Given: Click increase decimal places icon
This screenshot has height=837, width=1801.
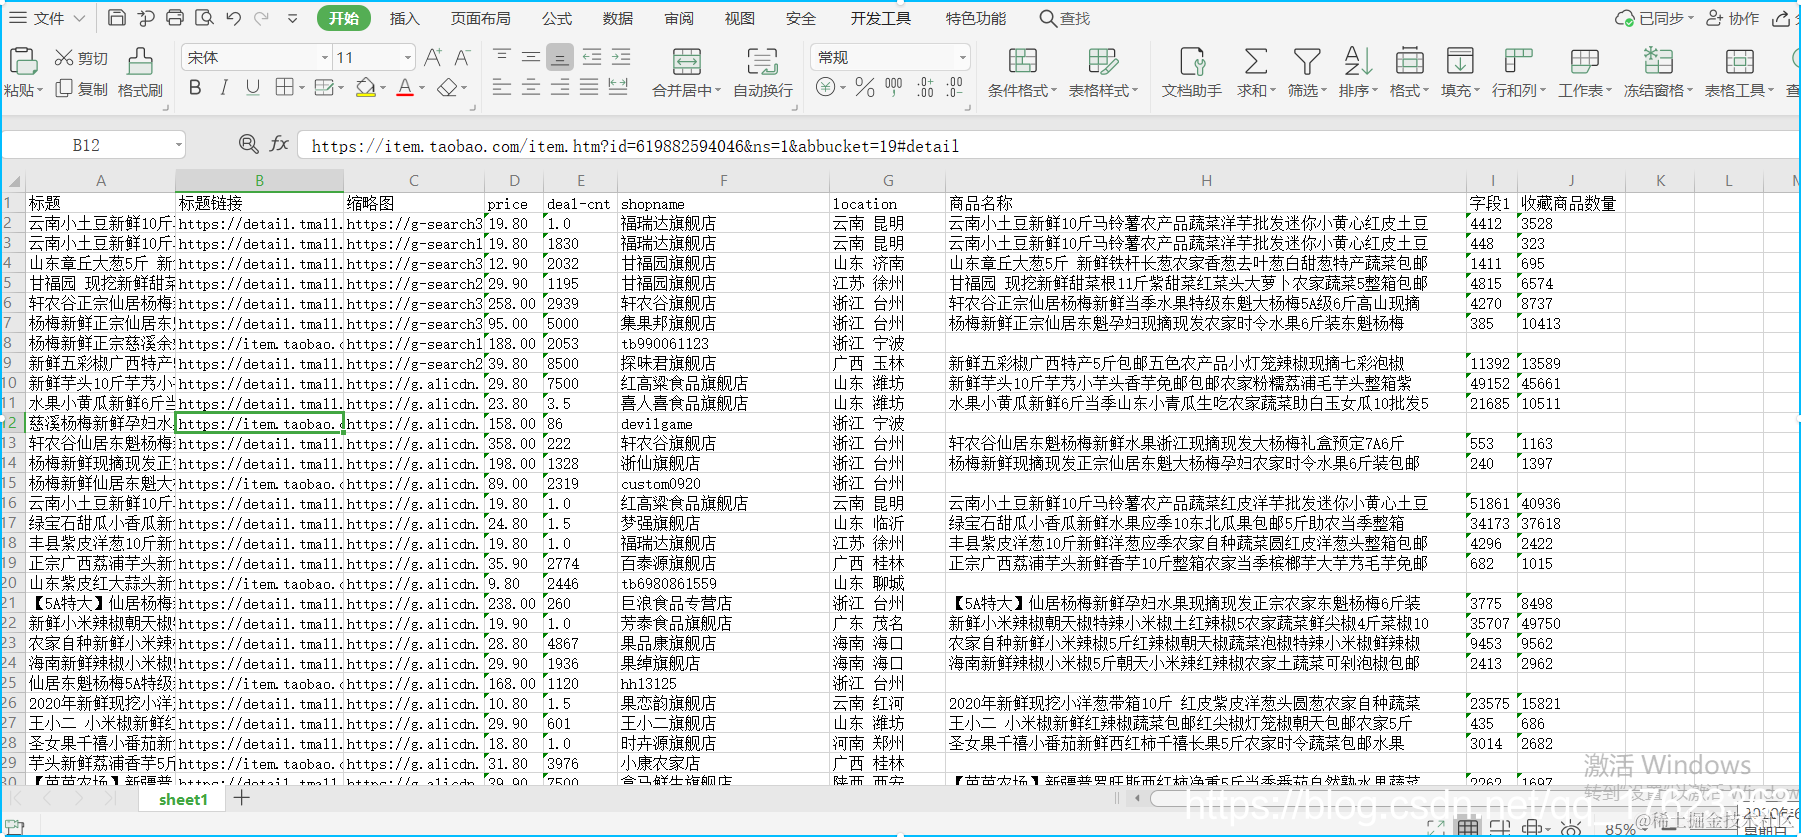Looking at the screenshot, I should [926, 88].
